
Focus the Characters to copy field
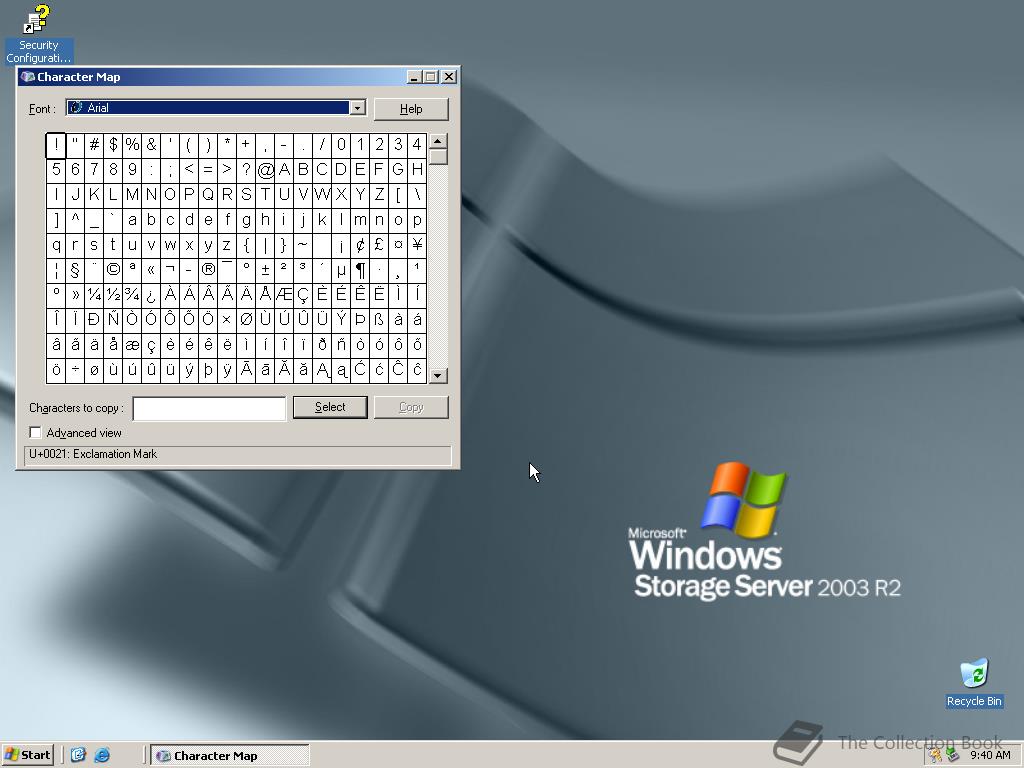[209, 409]
